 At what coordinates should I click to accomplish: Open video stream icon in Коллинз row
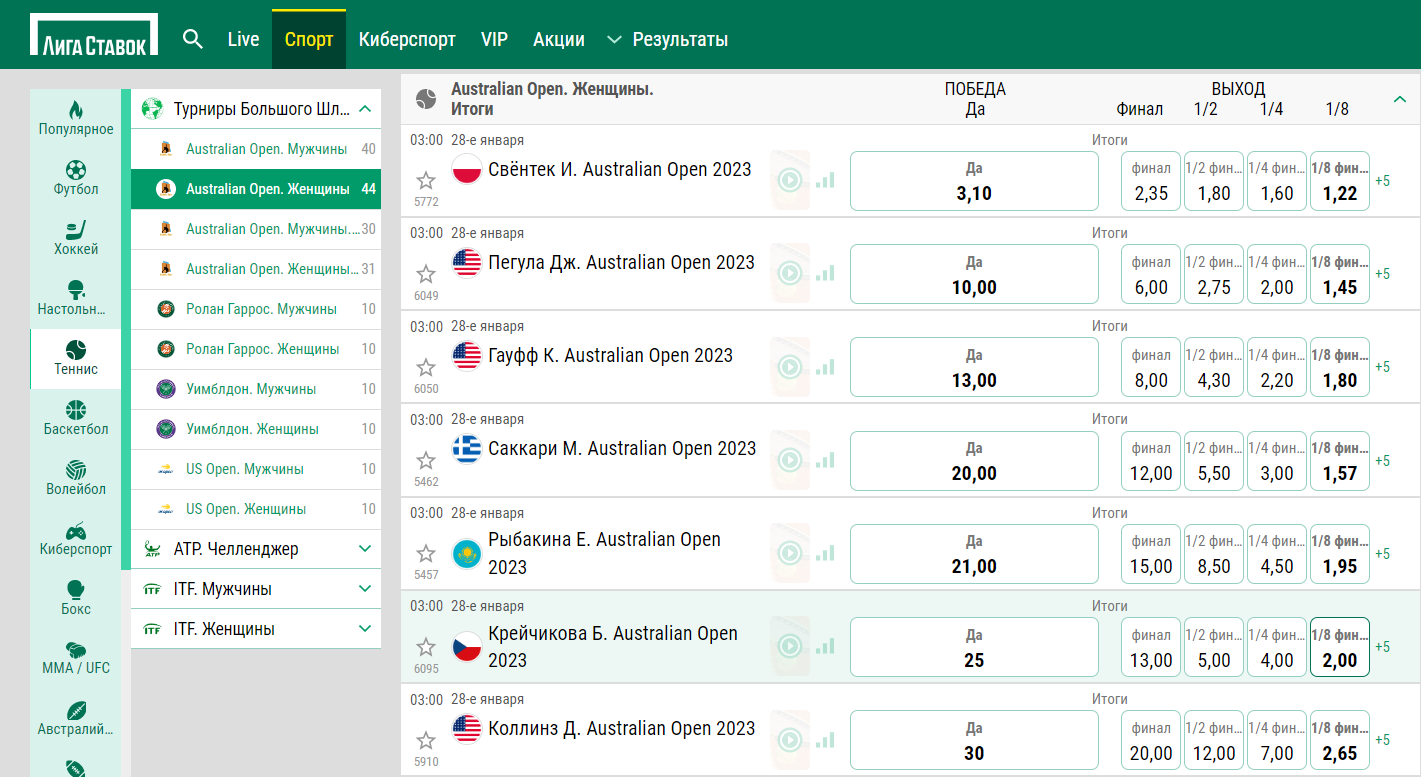[791, 740]
